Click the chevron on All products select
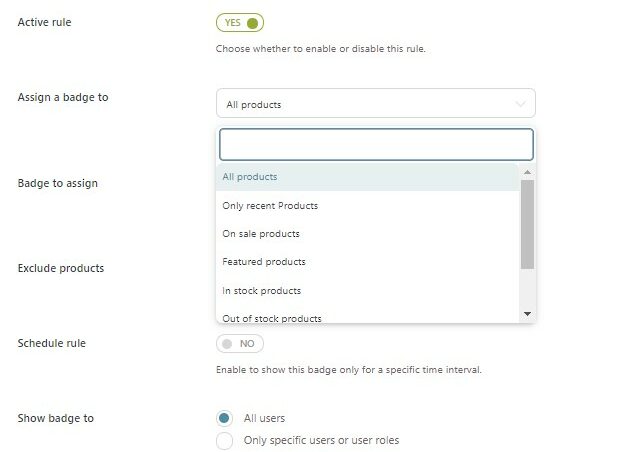Image resolution: width=627 pixels, height=452 pixels. (520, 104)
